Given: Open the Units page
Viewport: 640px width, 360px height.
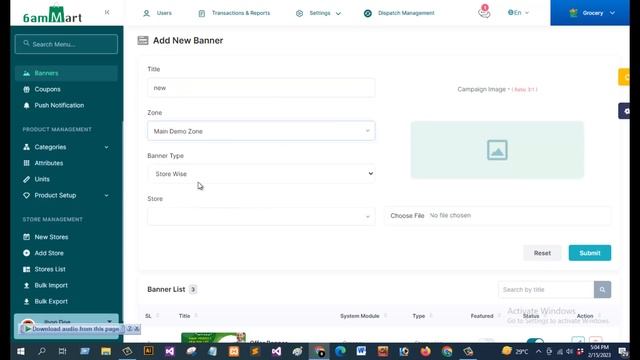Looking at the screenshot, I should [x=42, y=179].
